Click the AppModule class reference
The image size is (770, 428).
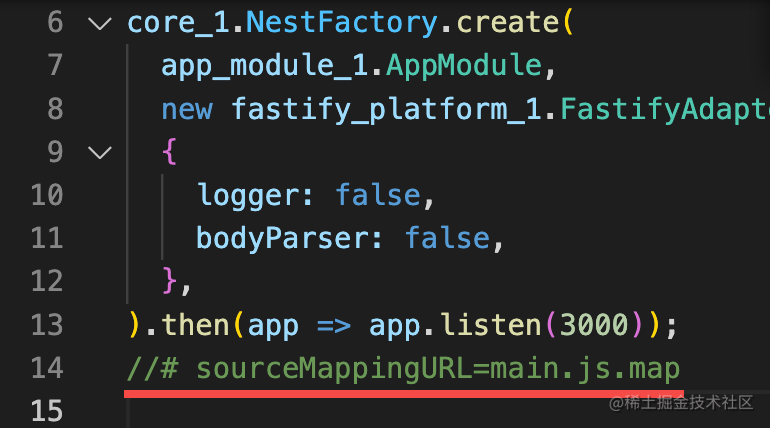tap(464, 66)
